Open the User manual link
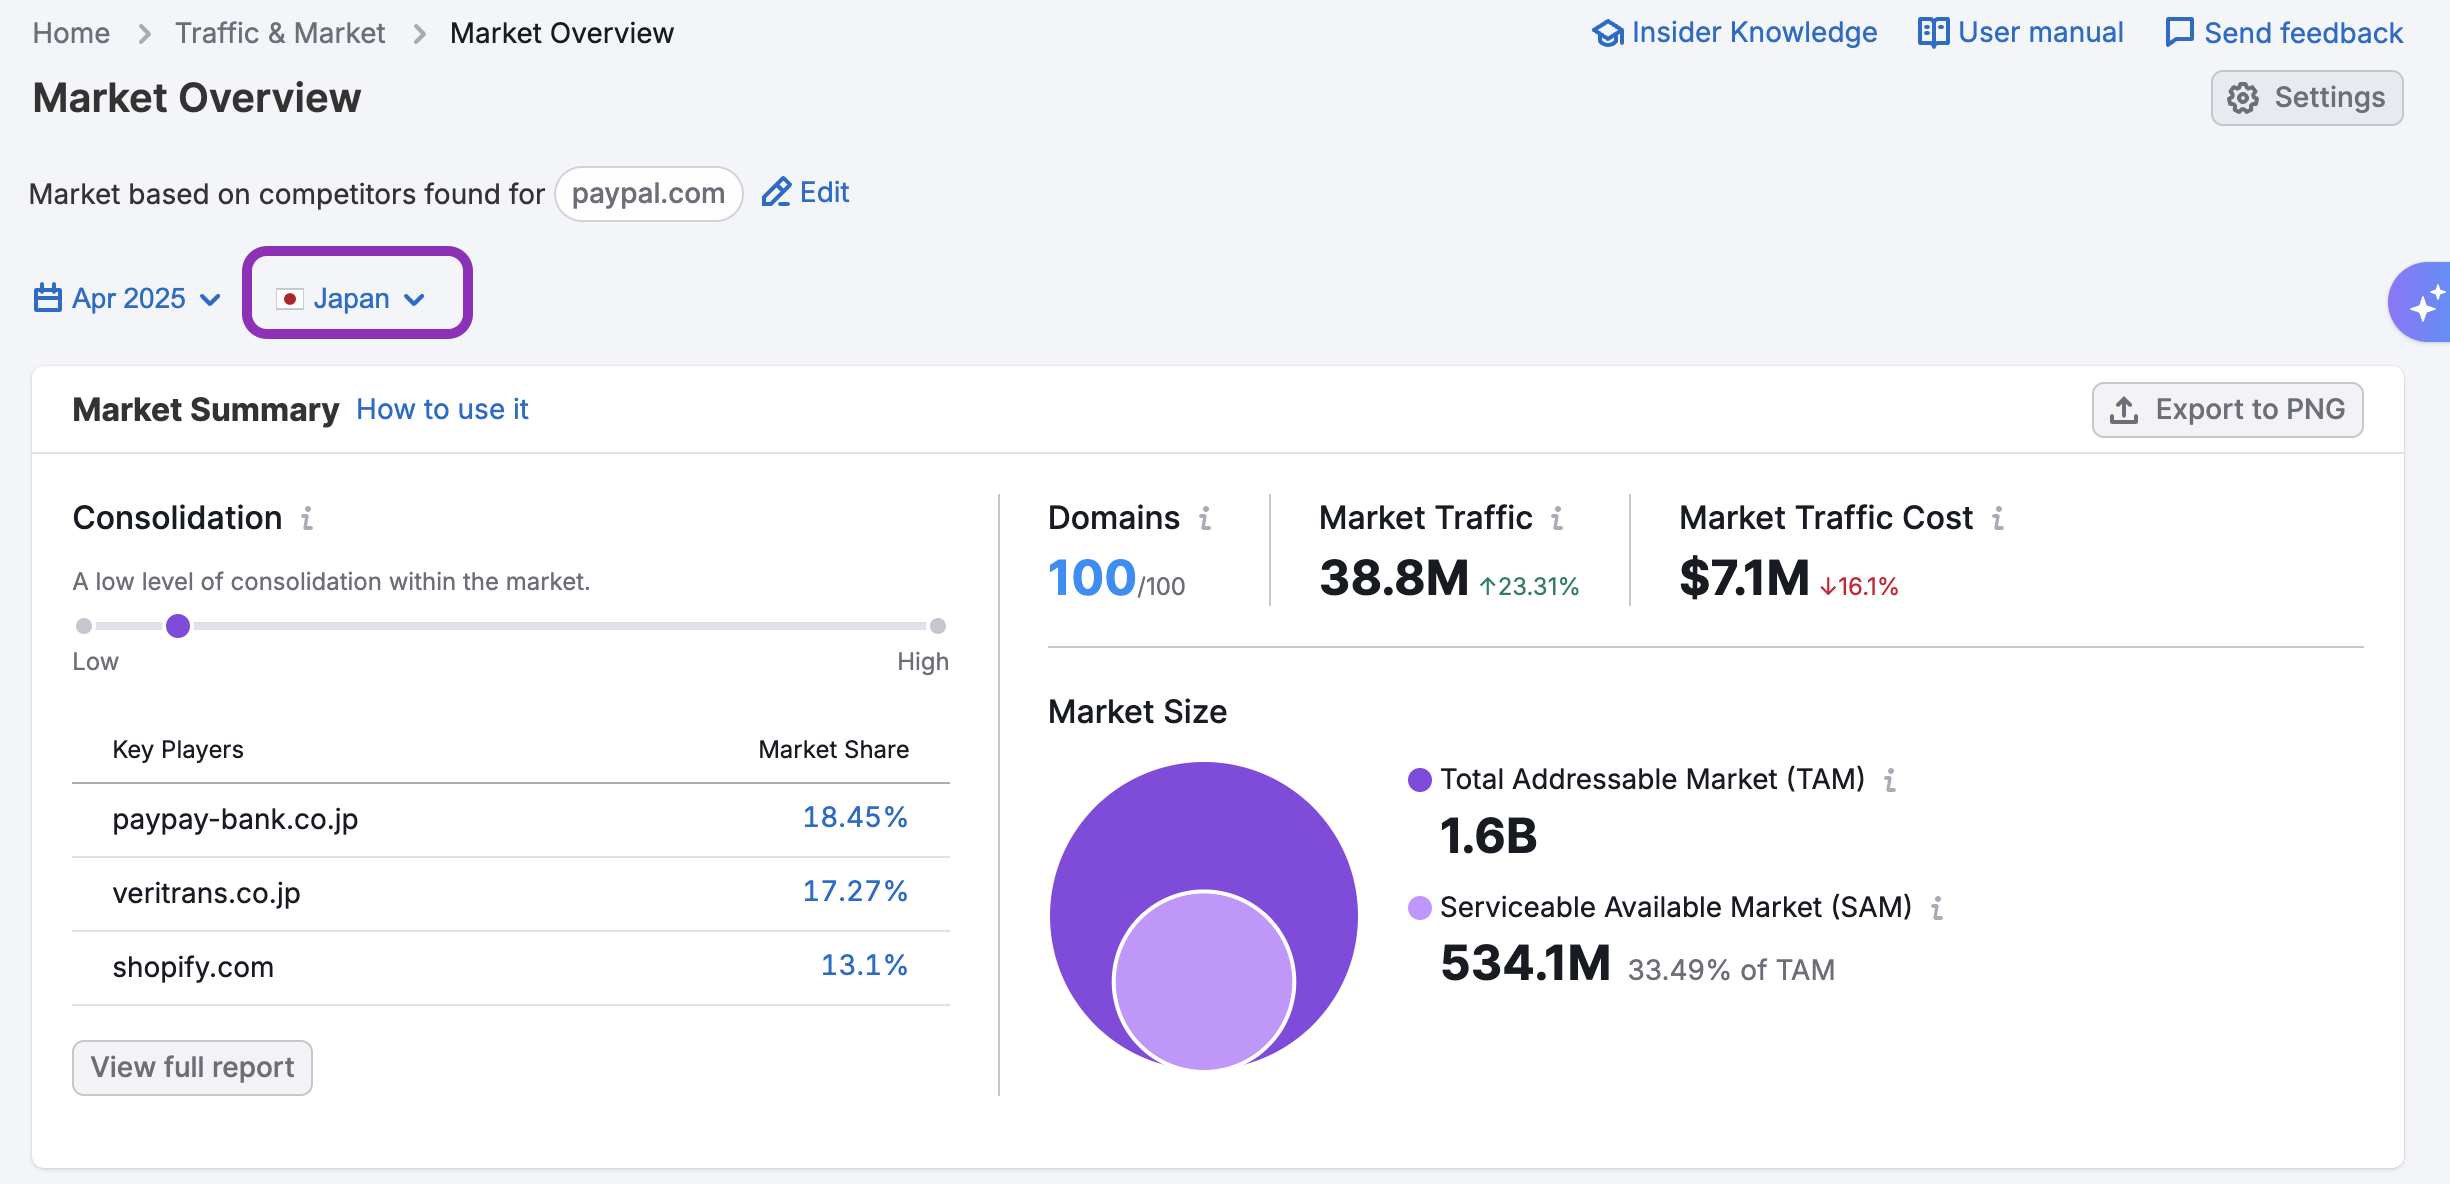Screen dimensions: 2450x1184 coord(2021,33)
